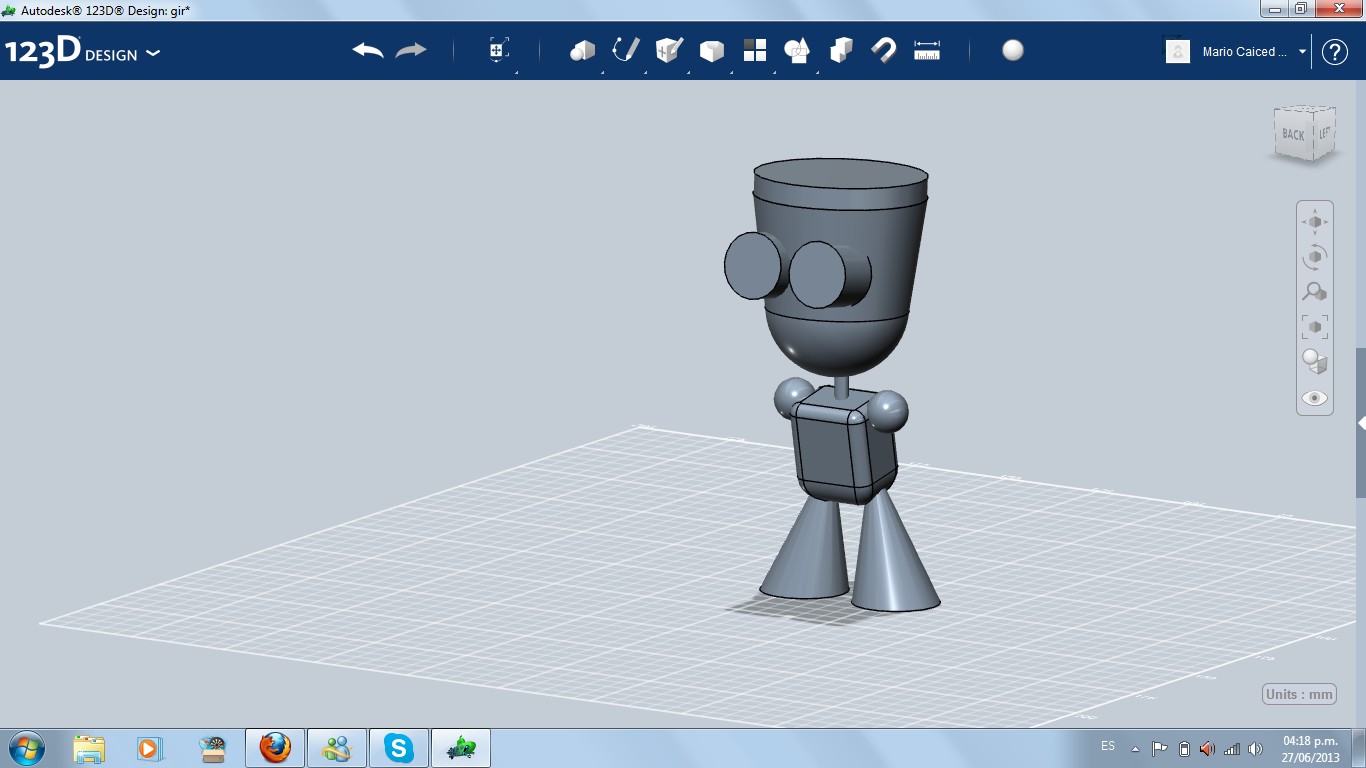Toggle visibility with the eye icon

(1315, 398)
